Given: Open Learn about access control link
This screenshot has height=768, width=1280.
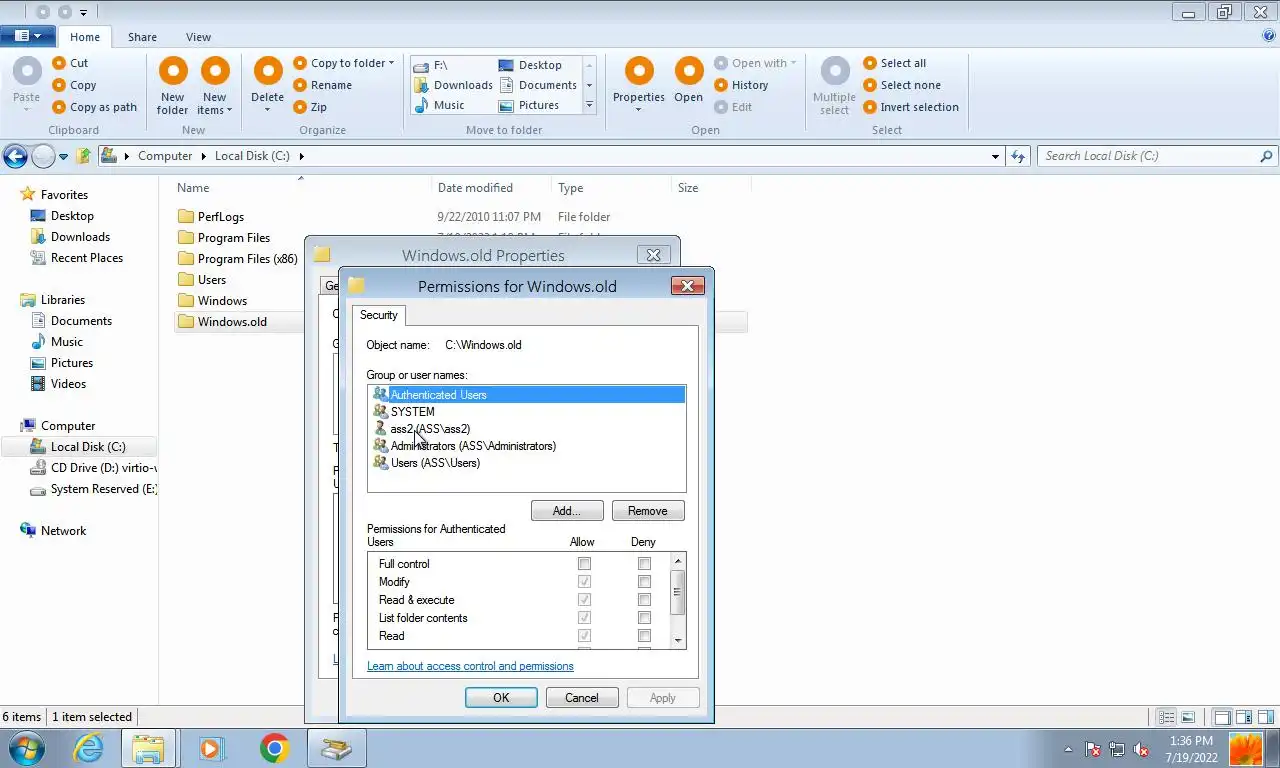Looking at the screenshot, I should [x=470, y=666].
